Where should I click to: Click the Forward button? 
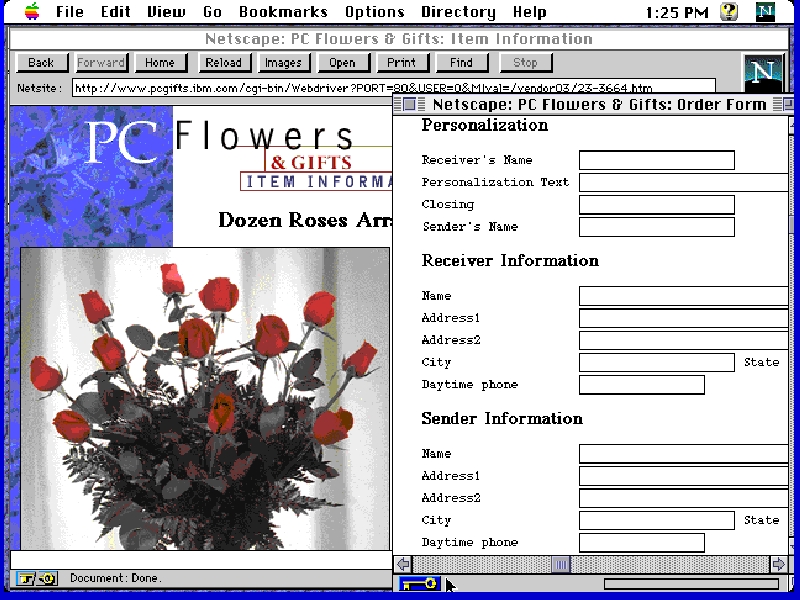(101, 63)
